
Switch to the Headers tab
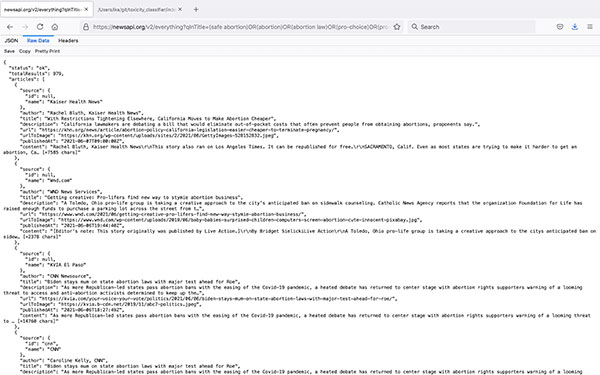pos(68,41)
